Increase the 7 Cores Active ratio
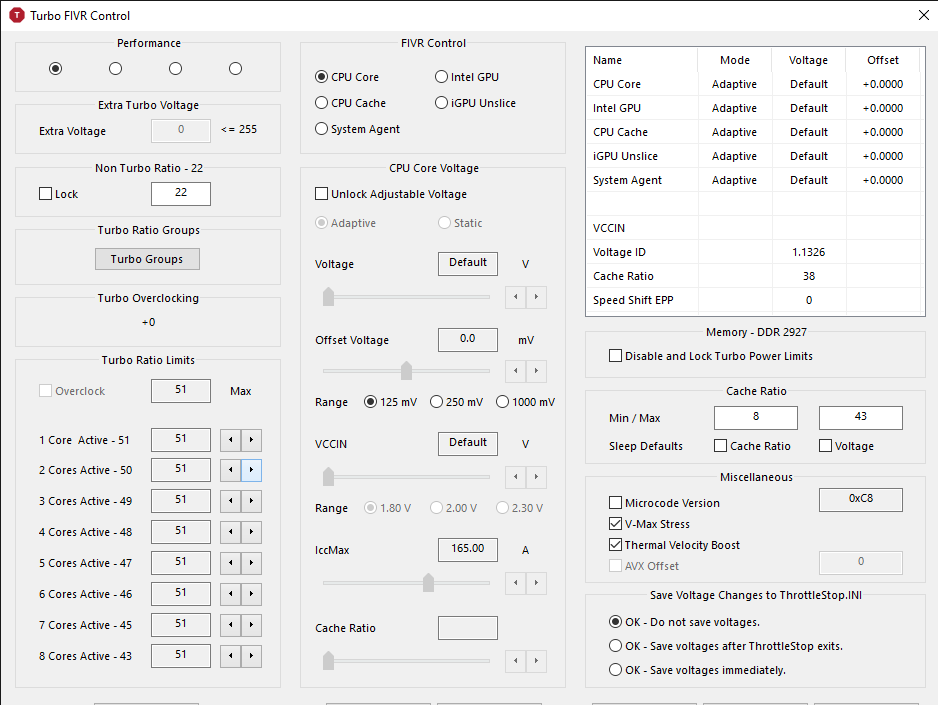Image resolution: width=938 pixels, height=705 pixels. coord(251,625)
